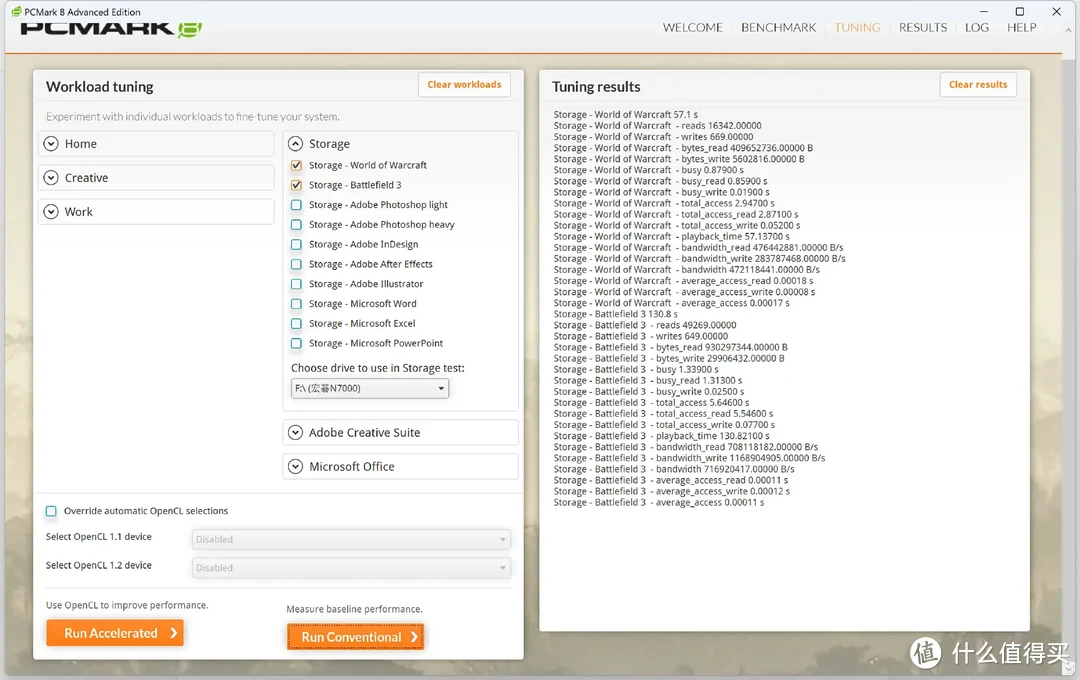The image size is (1080, 680).
Task: Maximize the PCMark window
Action: [1019, 12]
